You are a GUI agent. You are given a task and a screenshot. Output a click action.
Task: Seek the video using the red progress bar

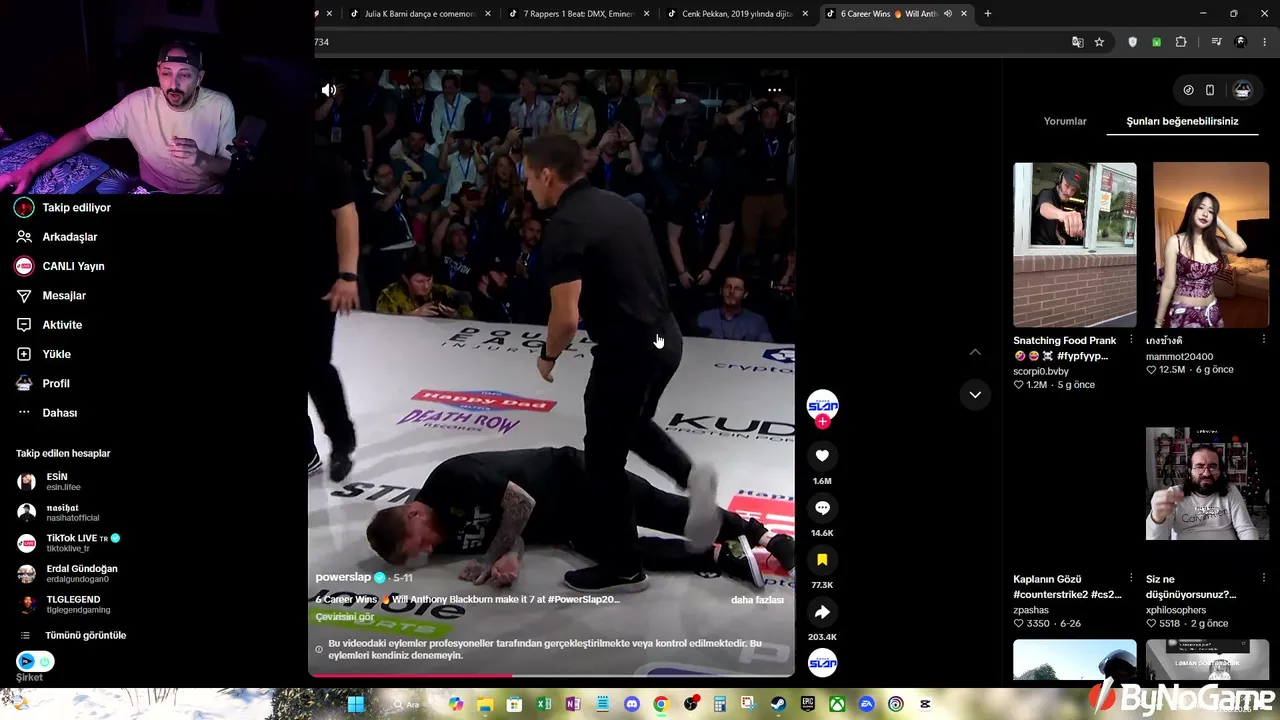click(551, 676)
